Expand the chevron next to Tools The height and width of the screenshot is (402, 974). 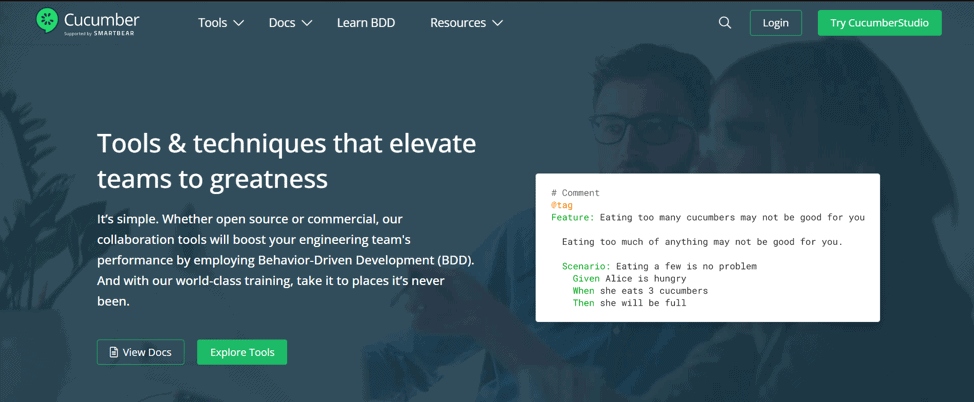click(239, 23)
